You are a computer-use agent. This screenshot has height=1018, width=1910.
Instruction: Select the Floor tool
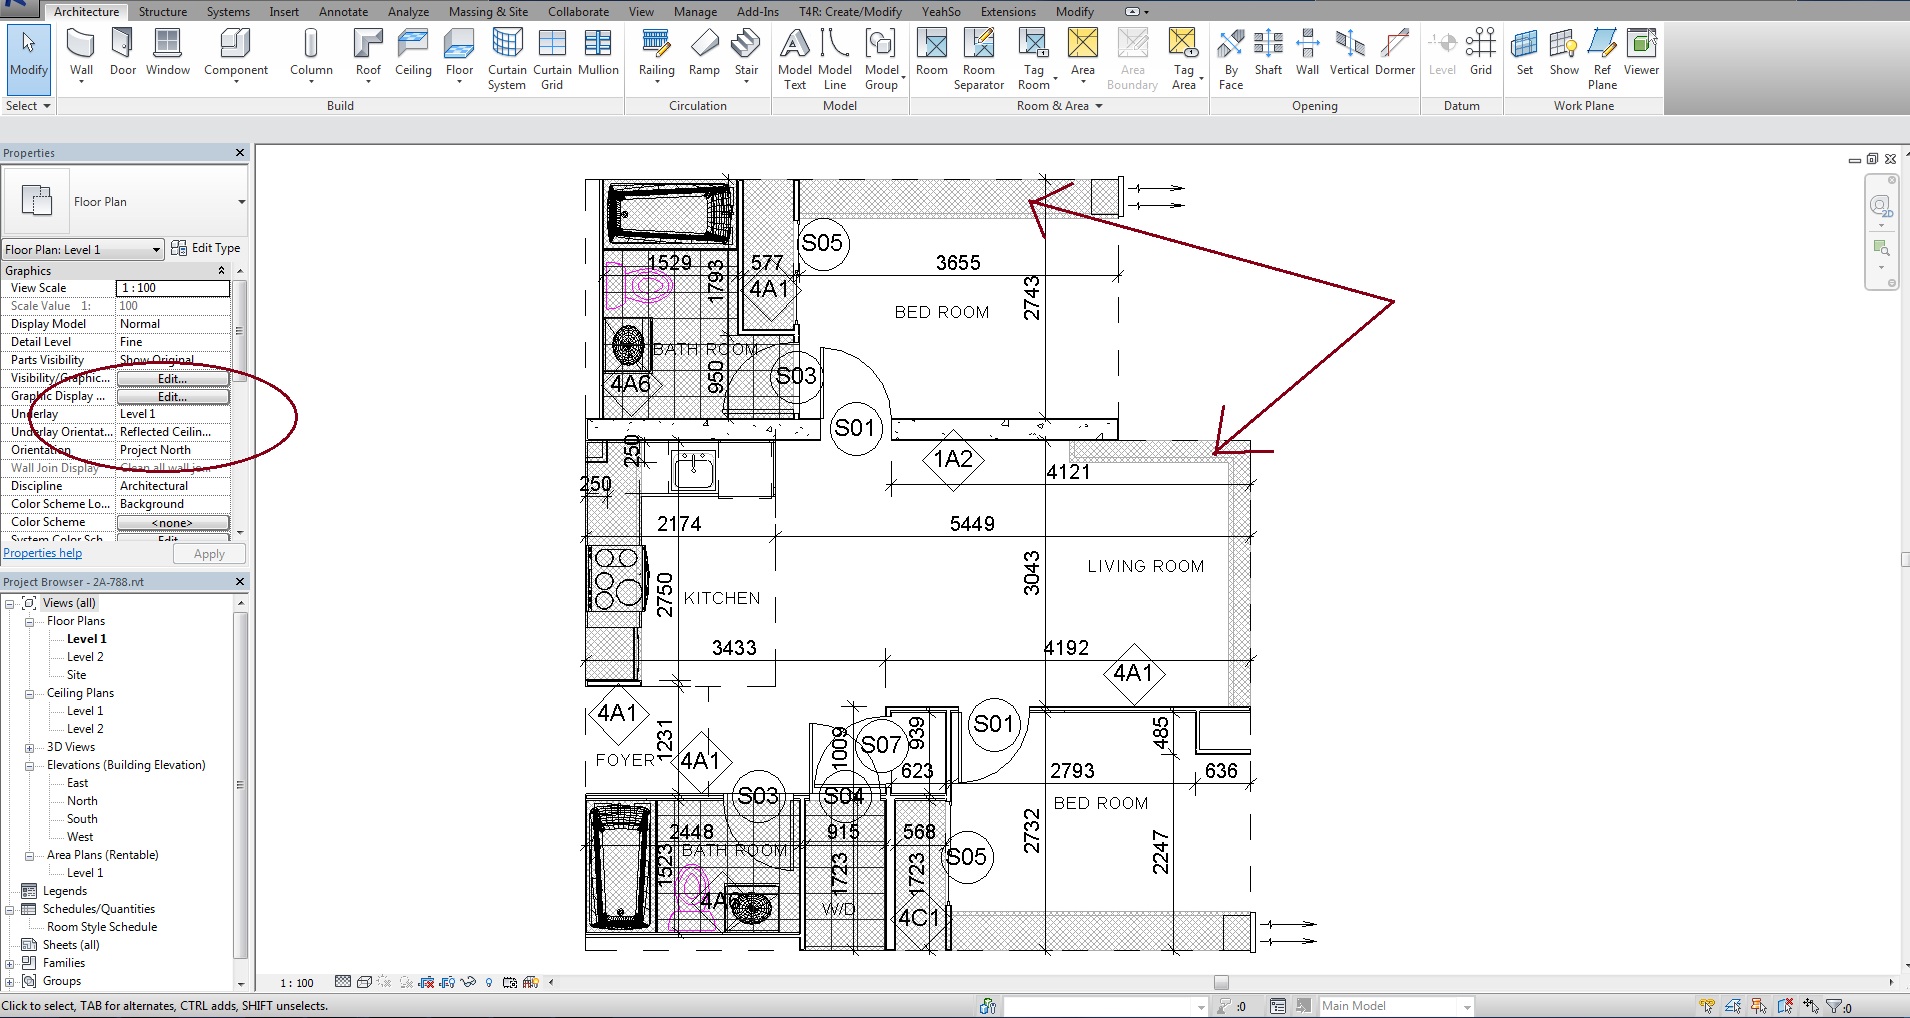click(x=459, y=55)
